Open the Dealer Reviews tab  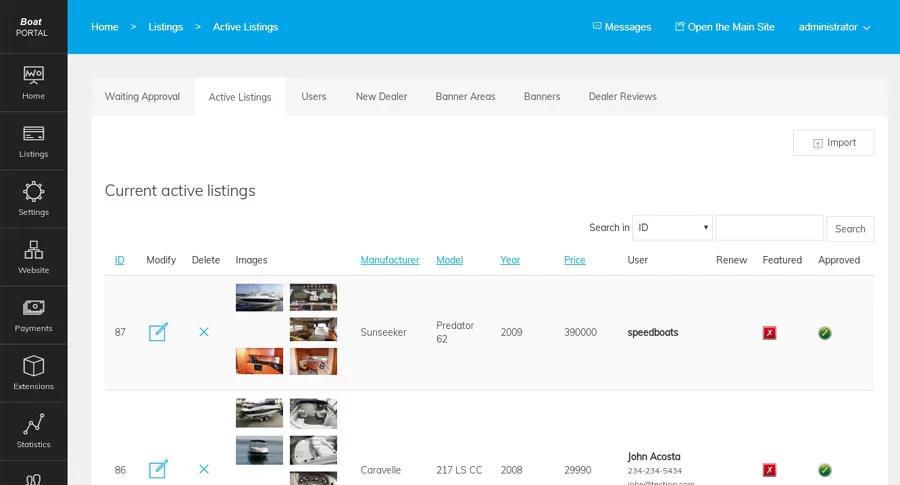point(622,97)
